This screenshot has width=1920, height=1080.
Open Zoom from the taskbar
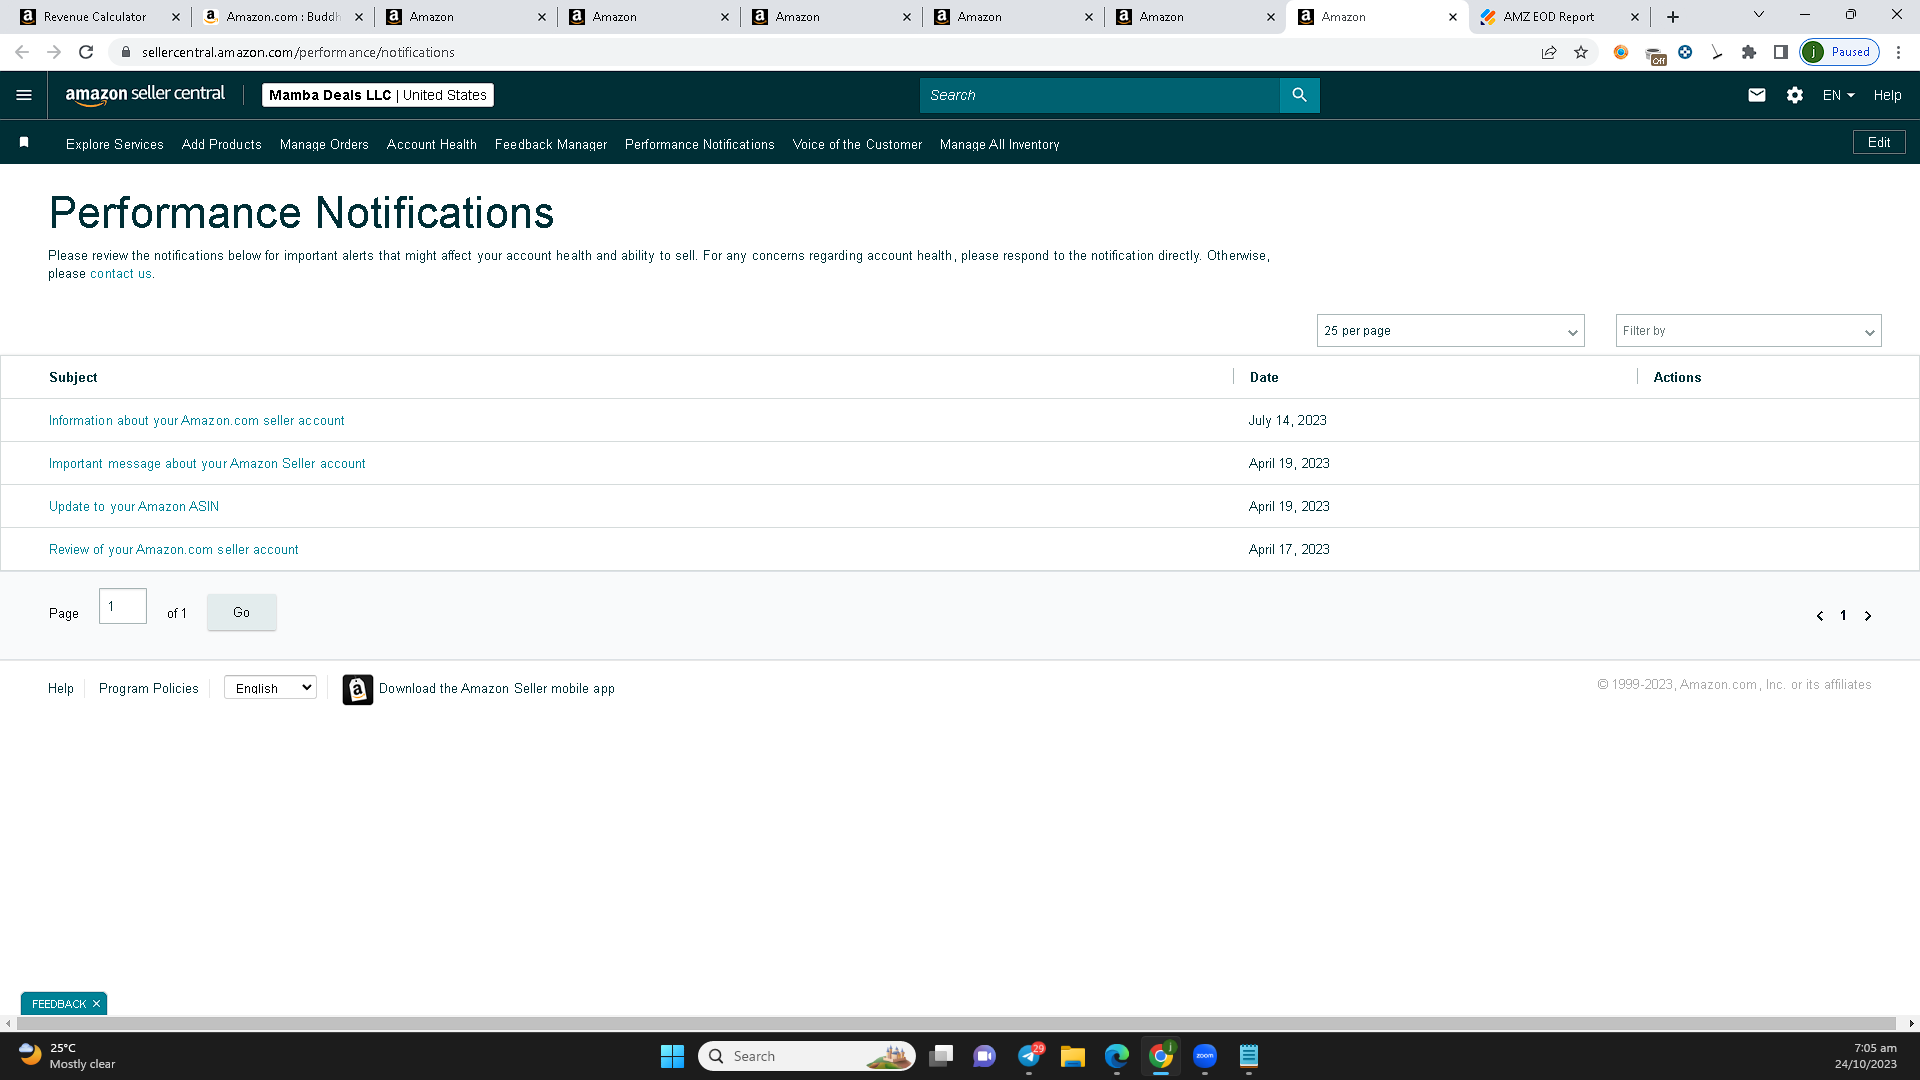click(1205, 1056)
